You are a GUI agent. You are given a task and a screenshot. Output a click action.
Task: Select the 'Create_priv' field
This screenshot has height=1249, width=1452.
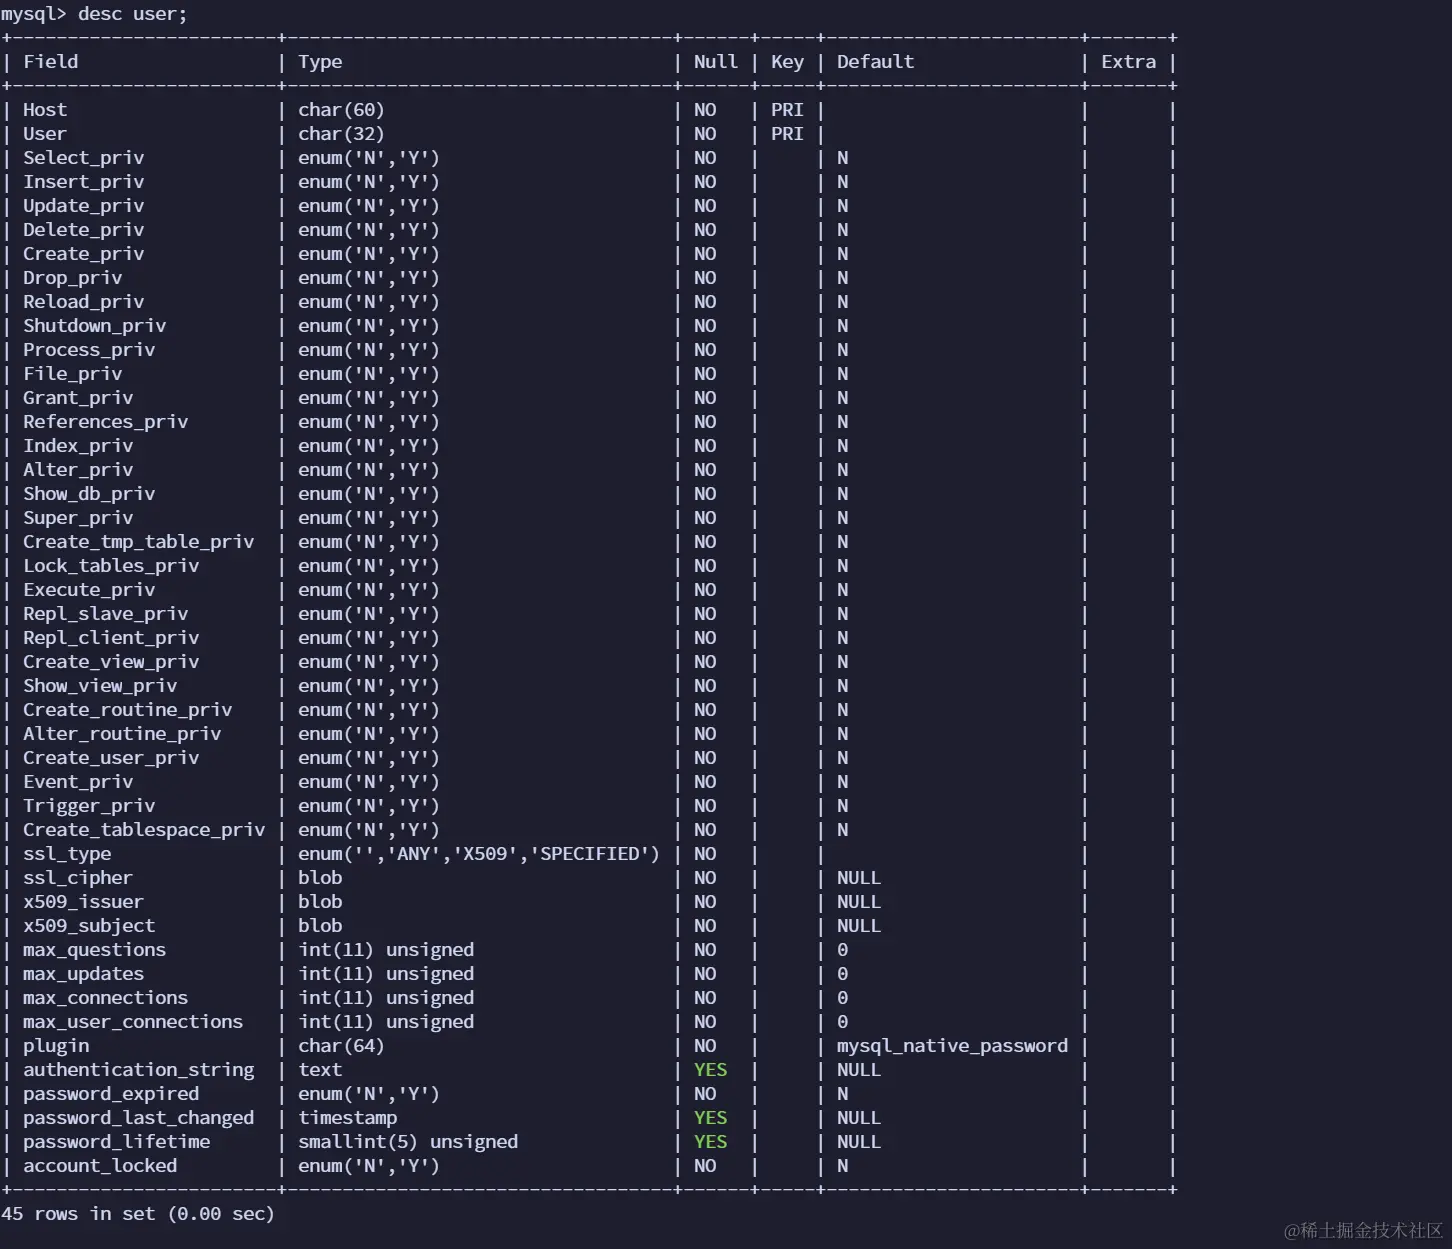[x=84, y=254]
